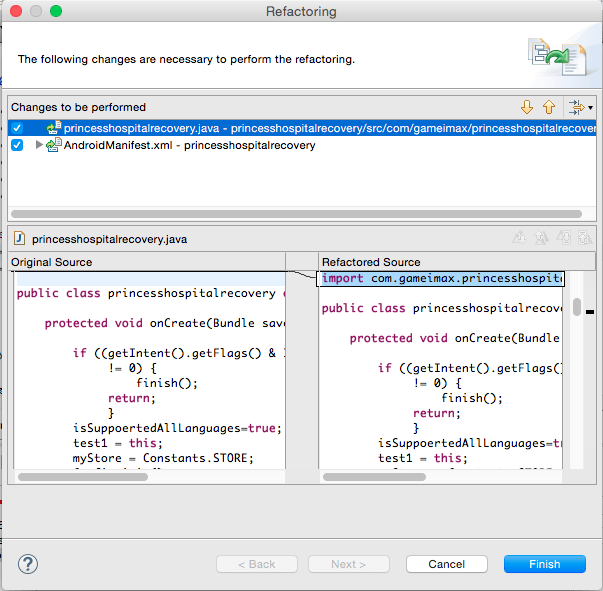Click 'finish();' line in Original Source

[x=167, y=383]
